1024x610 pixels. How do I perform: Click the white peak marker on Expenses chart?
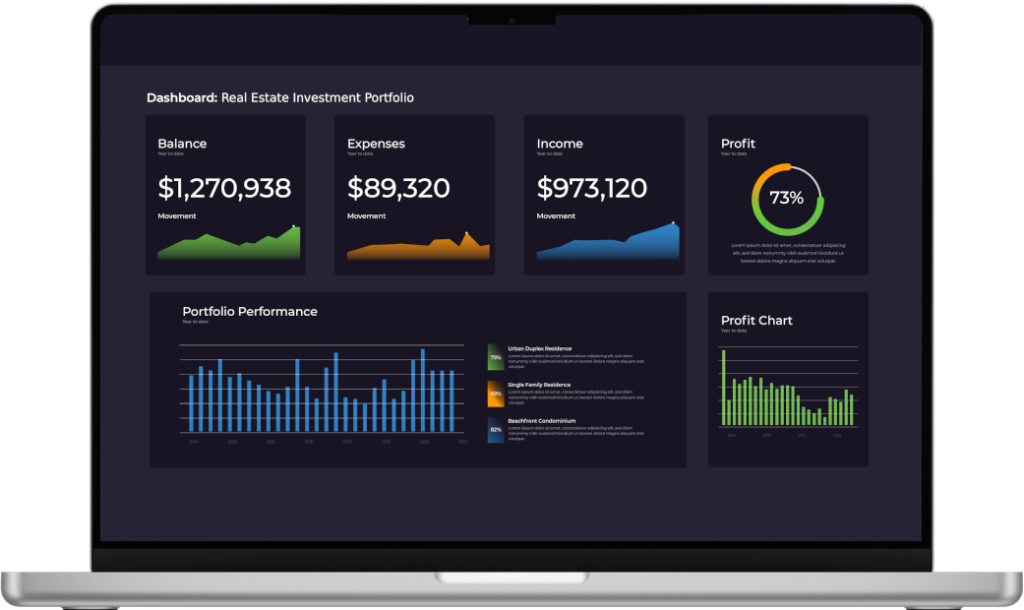coord(466,234)
